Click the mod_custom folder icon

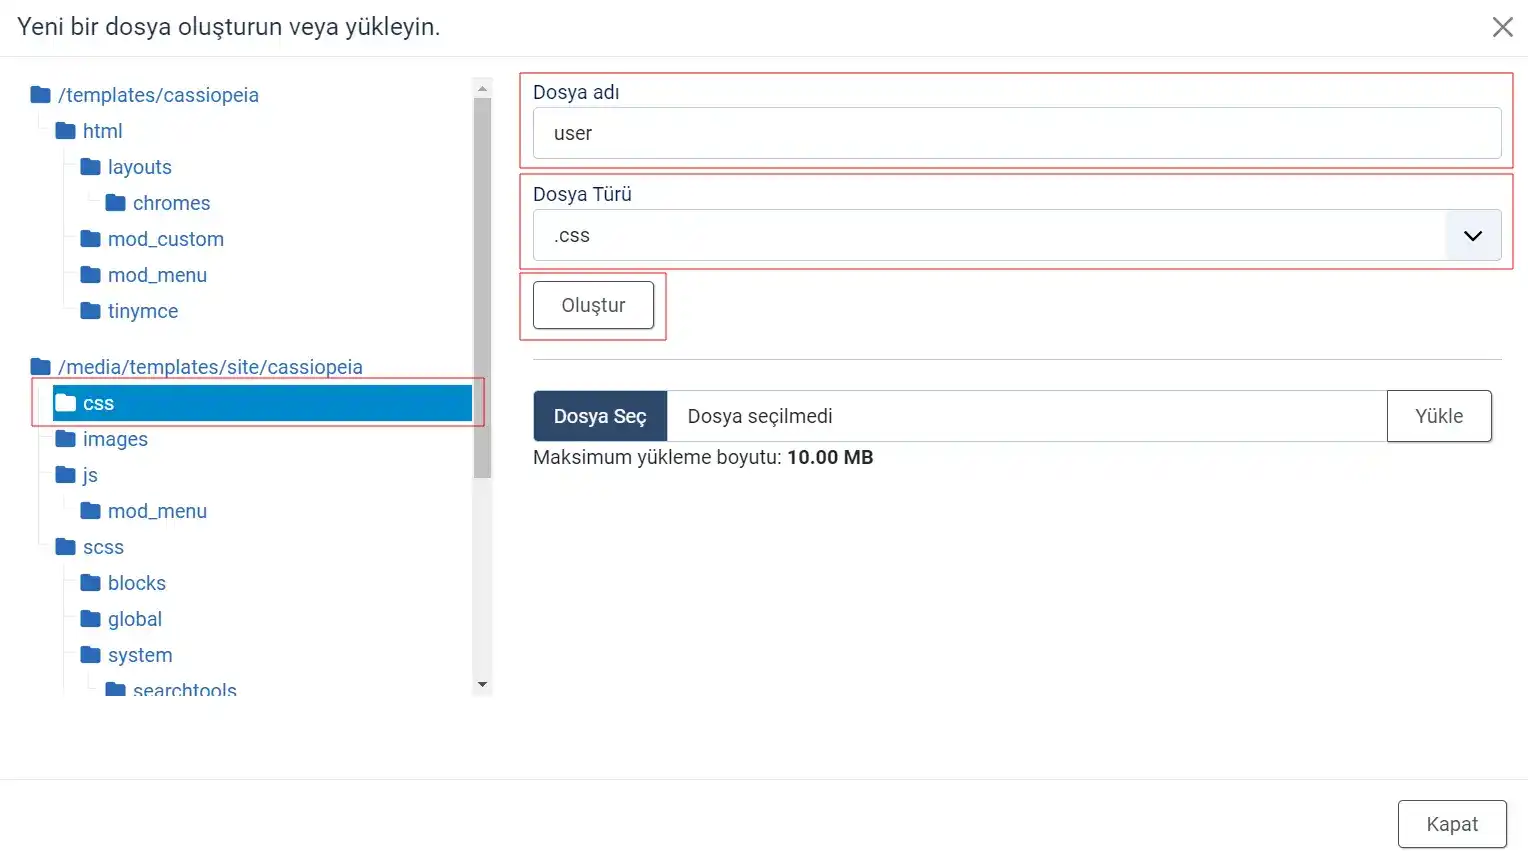[89, 238]
